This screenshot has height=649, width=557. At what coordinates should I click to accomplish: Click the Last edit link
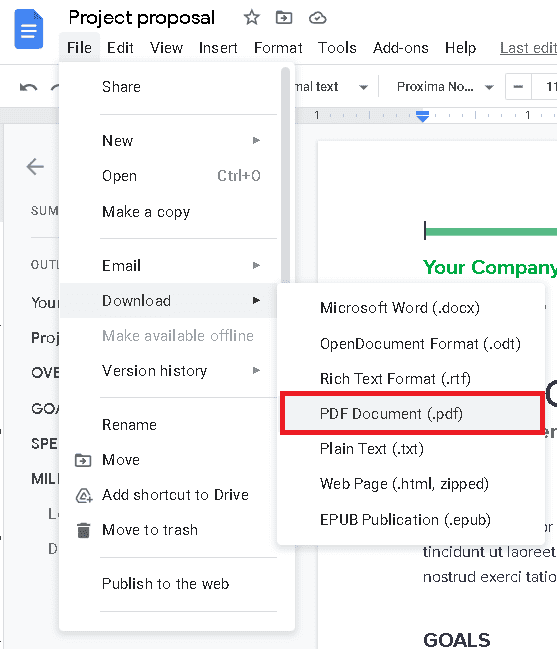tap(528, 48)
